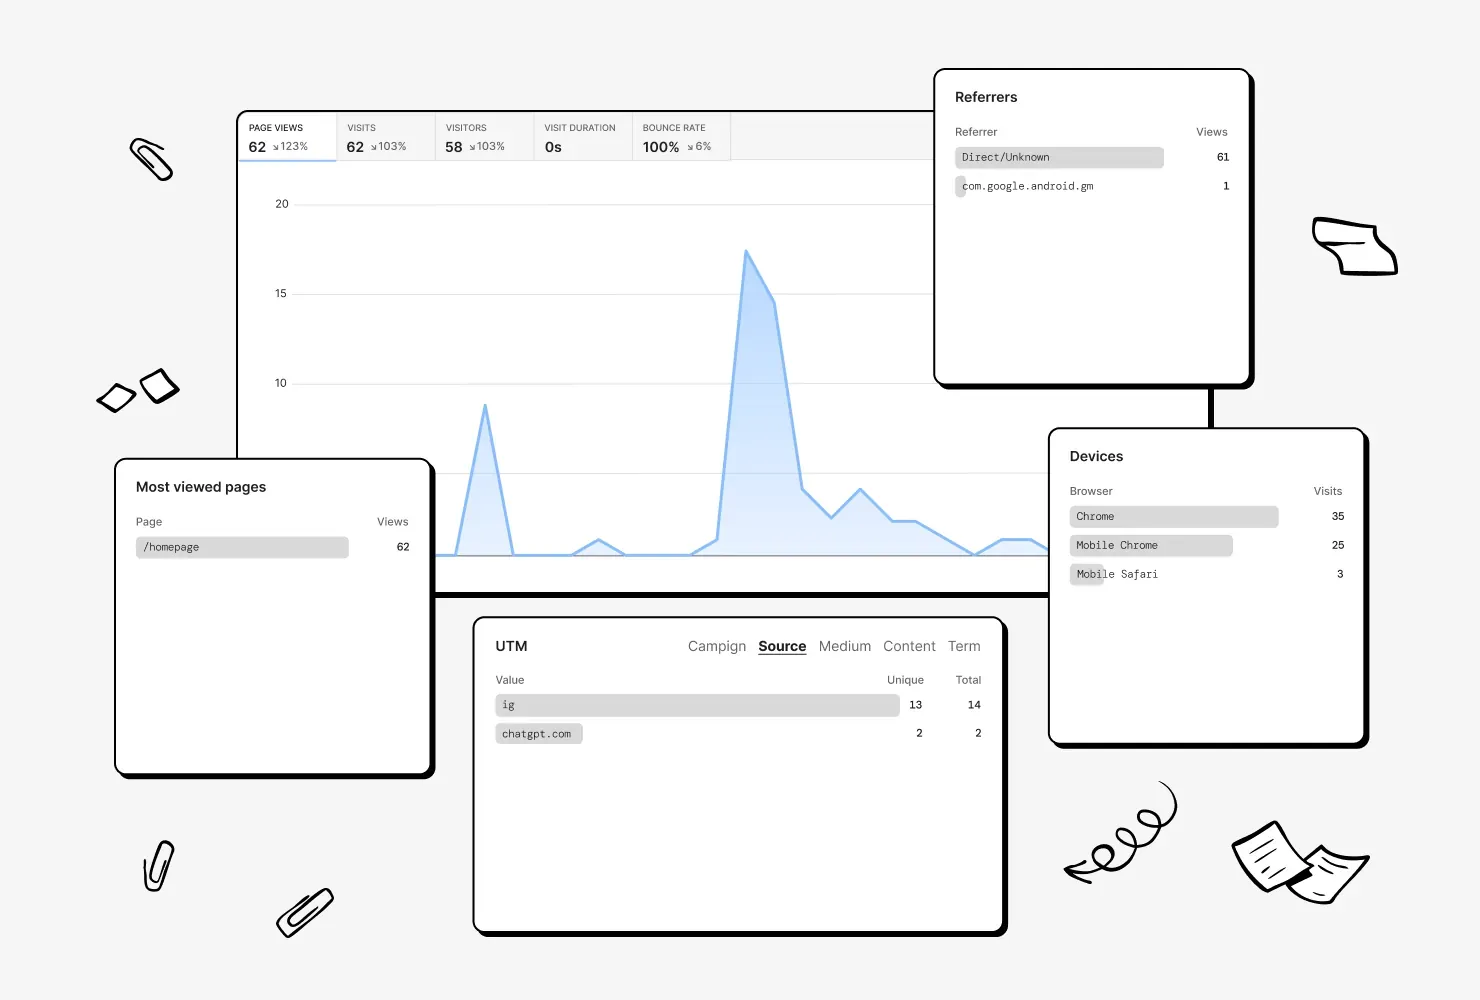Click the ig UTM source row
The width and height of the screenshot is (1480, 1000).
coord(738,705)
